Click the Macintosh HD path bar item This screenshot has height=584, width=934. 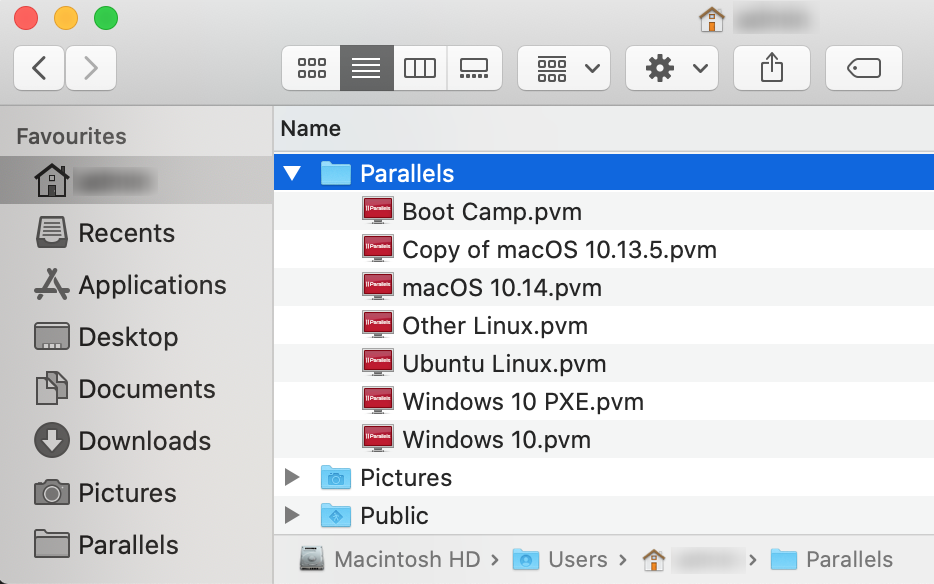pos(390,560)
